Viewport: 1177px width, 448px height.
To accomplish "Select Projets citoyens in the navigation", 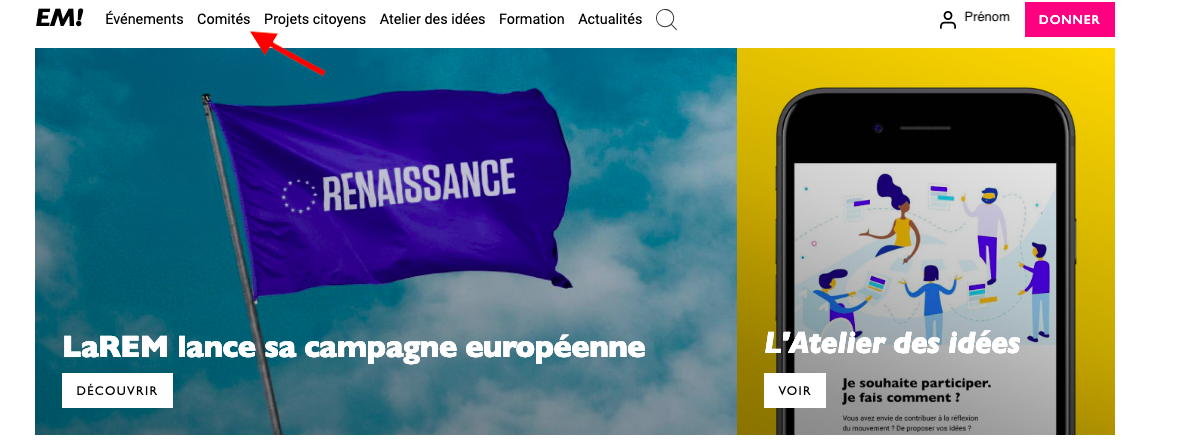I will [315, 20].
